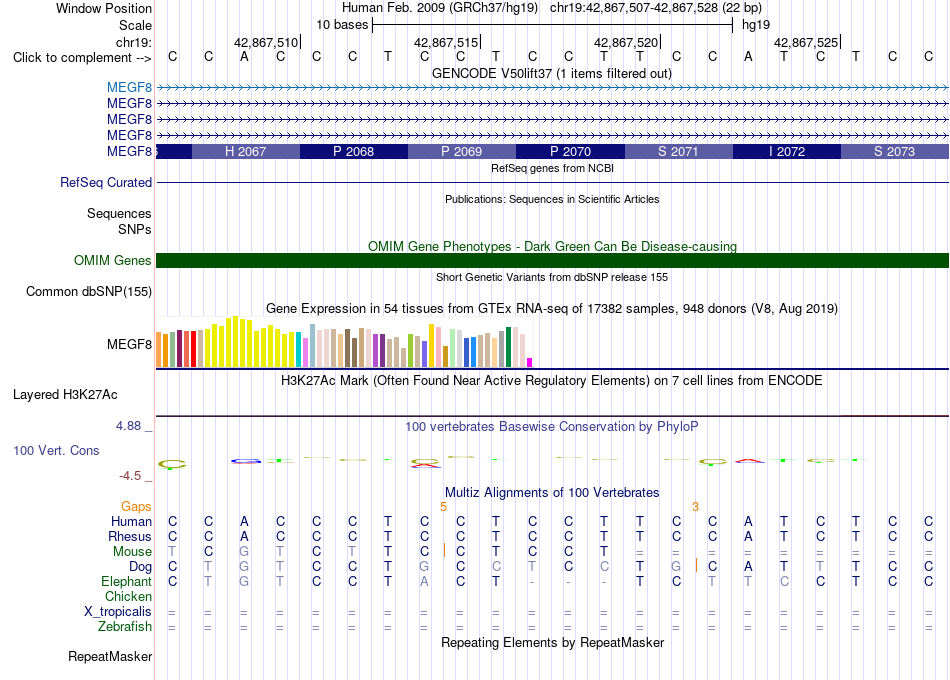
Task: Click 'RefSeq genes from NCBI' title
Action: click(553, 168)
